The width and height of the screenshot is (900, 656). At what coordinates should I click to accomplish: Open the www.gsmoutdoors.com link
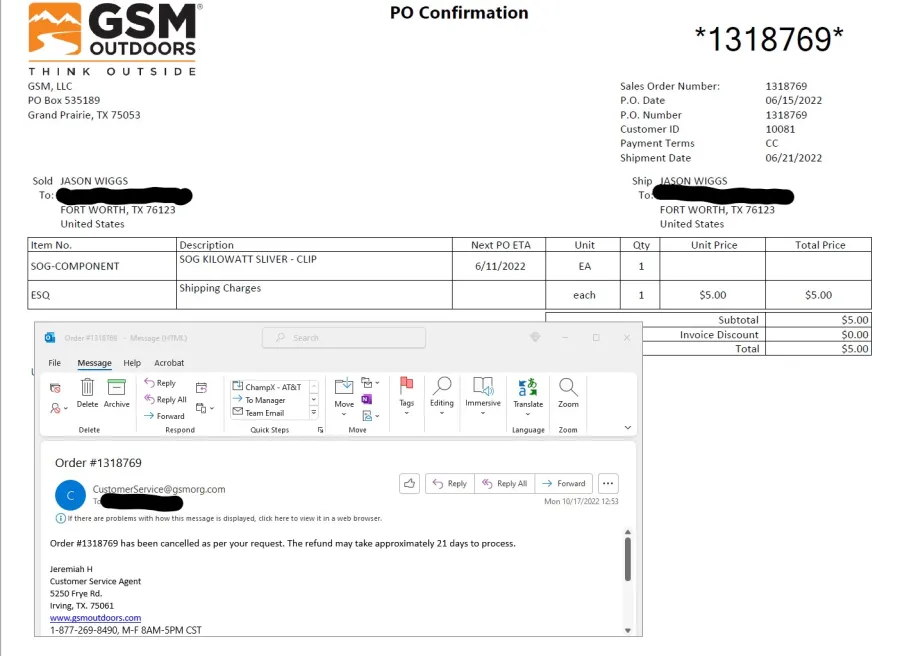point(95,618)
